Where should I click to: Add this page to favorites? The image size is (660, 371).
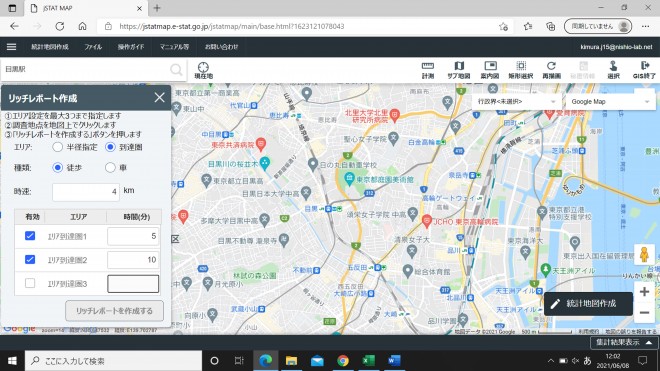click(x=503, y=26)
